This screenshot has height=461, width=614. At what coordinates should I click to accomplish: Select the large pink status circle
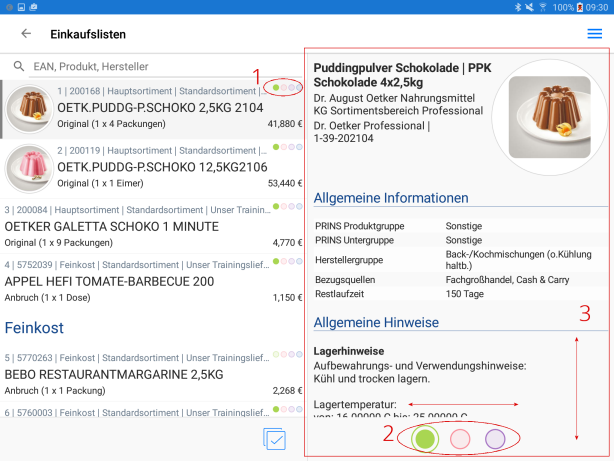point(460,439)
